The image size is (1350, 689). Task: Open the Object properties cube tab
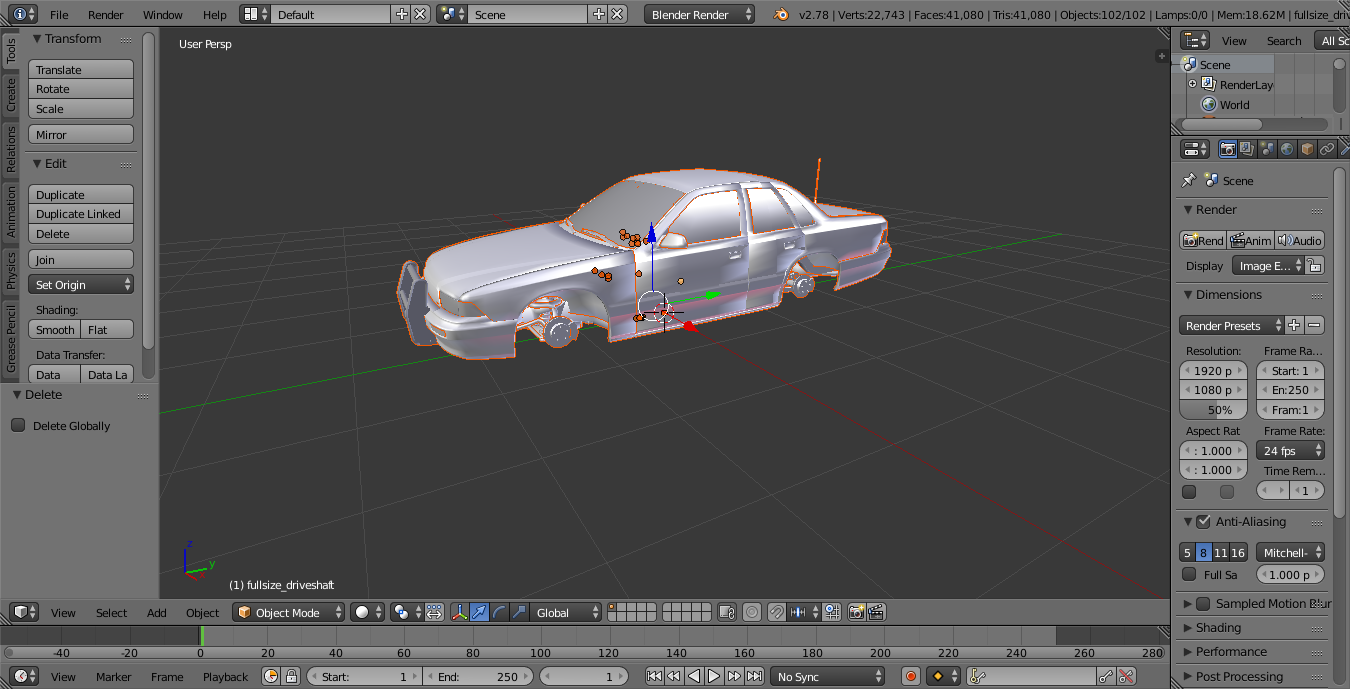1307,149
